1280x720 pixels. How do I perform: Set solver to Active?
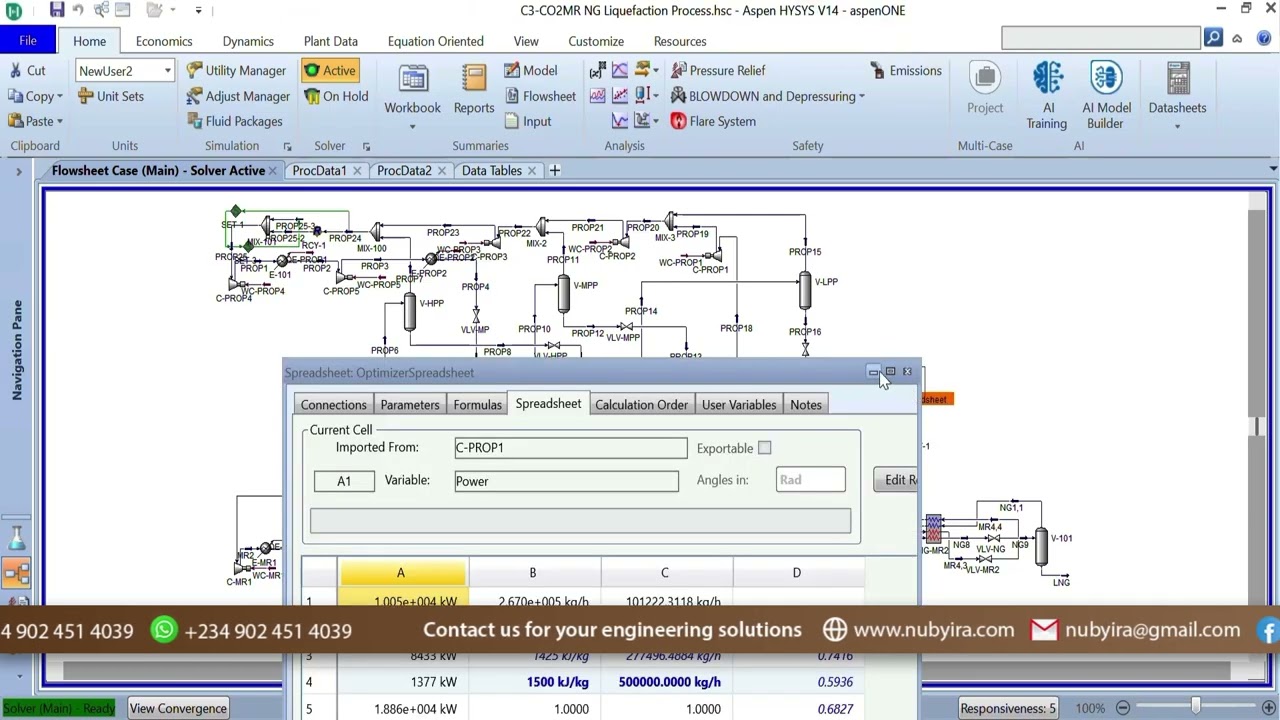click(x=330, y=70)
